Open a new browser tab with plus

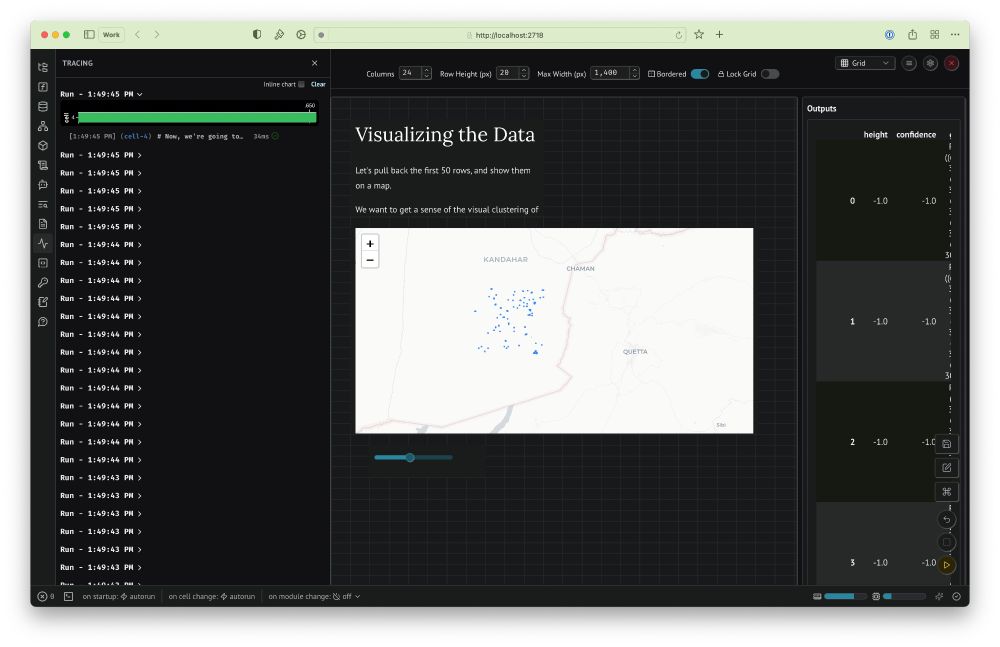[x=719, y=34]
